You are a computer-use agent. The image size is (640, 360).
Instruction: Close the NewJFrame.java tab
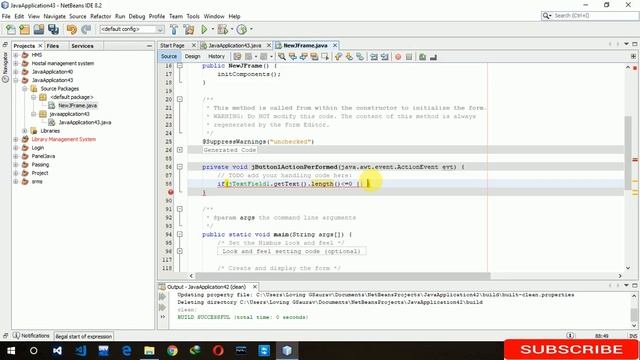(x=335, y=45)
